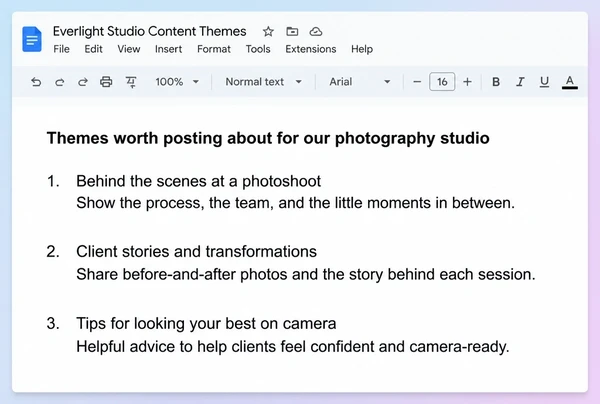Open the Insert menu
The height and width of the screenshot is (404, 600).
168,49
